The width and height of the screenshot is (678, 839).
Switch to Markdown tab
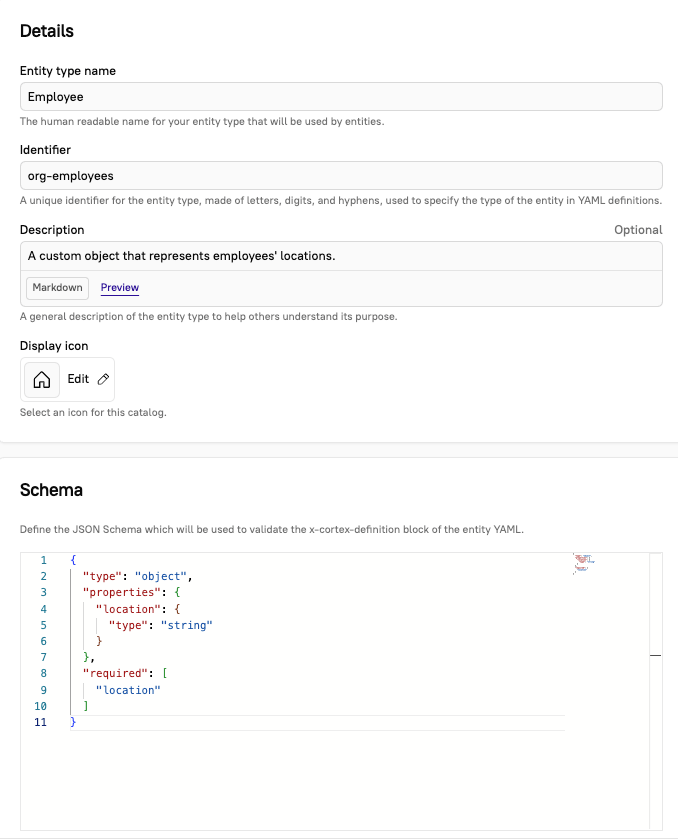tap(57, 288)
